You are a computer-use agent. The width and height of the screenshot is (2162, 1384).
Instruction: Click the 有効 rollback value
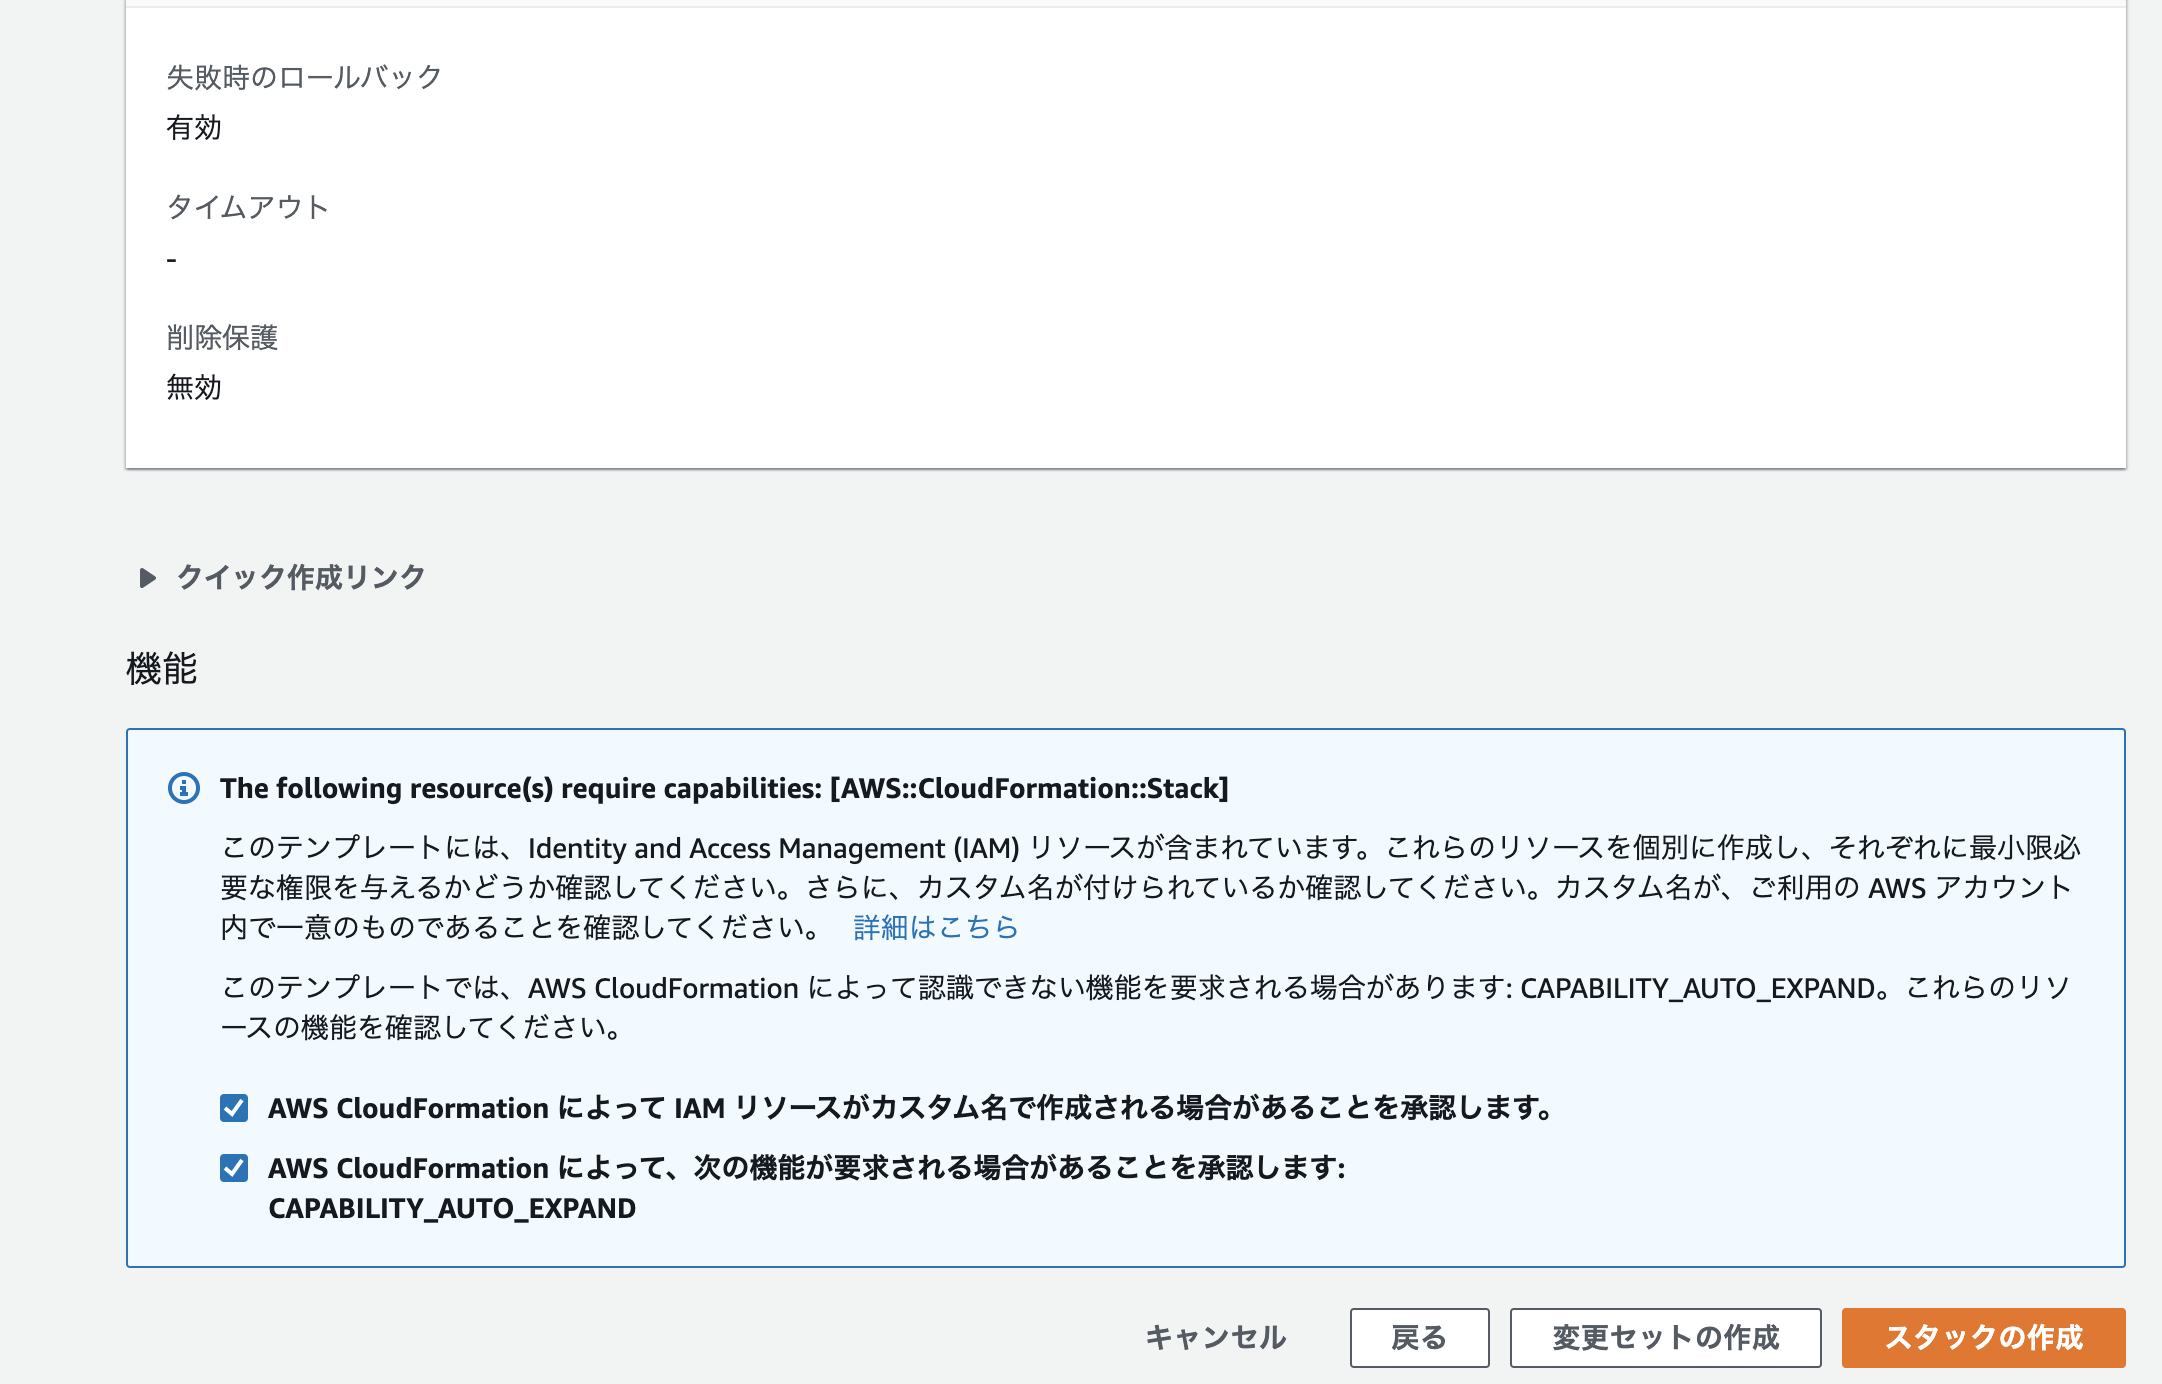tap(194, 127)
